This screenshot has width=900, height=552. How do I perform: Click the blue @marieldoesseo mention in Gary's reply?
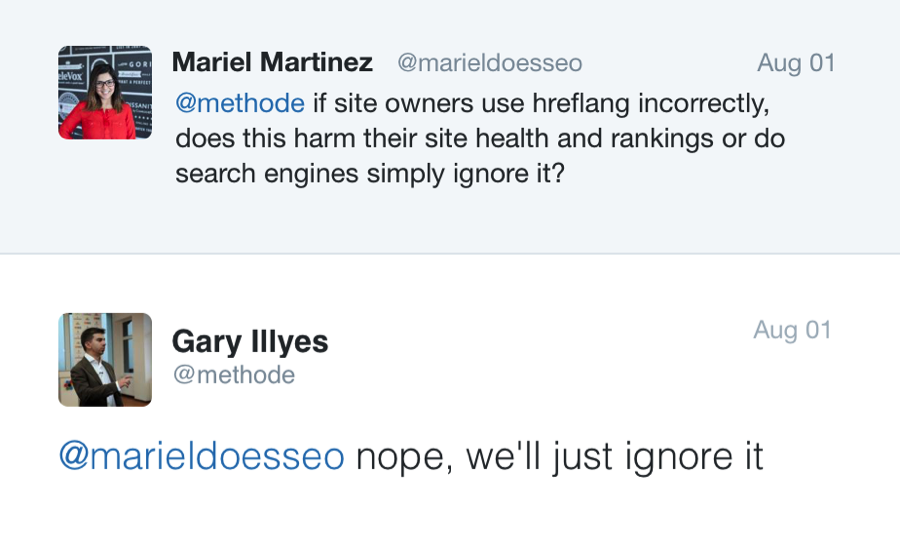202,456
